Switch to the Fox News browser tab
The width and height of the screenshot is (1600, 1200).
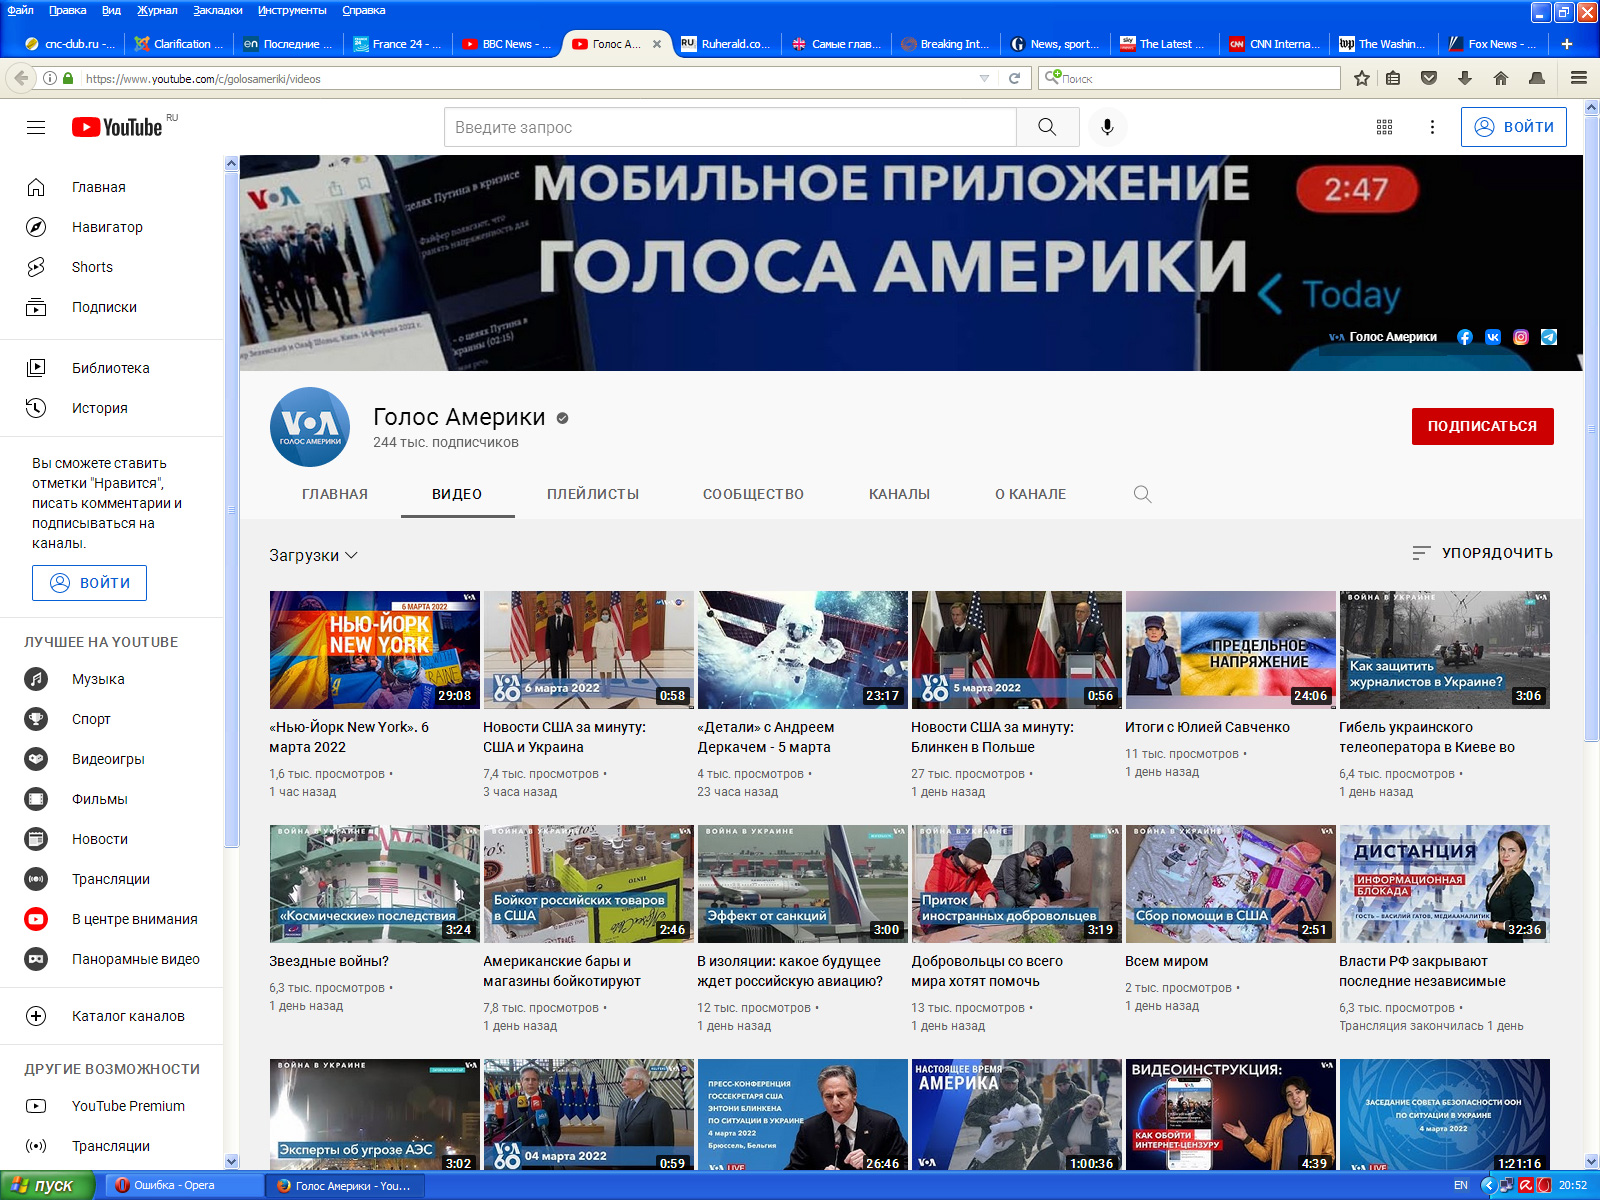(1493, 44)
